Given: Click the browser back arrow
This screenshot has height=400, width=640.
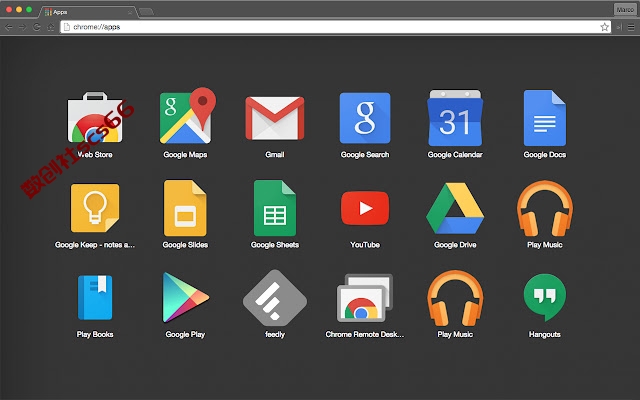Looking at the screenshot, I should pyautogui.click(x=9, y=27).
